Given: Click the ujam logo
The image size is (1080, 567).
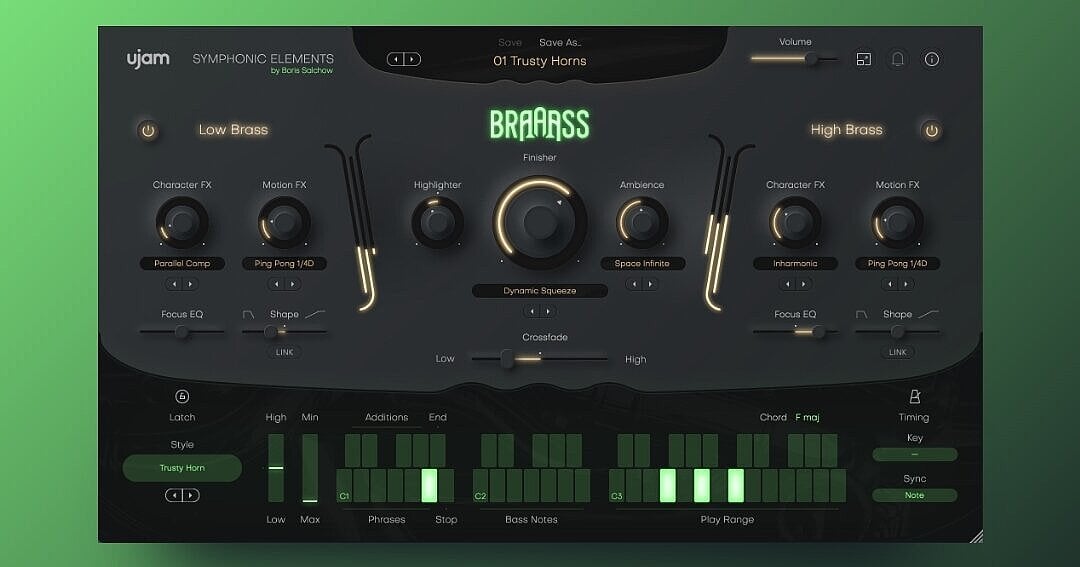Looking at the screenshot, I should point(148,59).
